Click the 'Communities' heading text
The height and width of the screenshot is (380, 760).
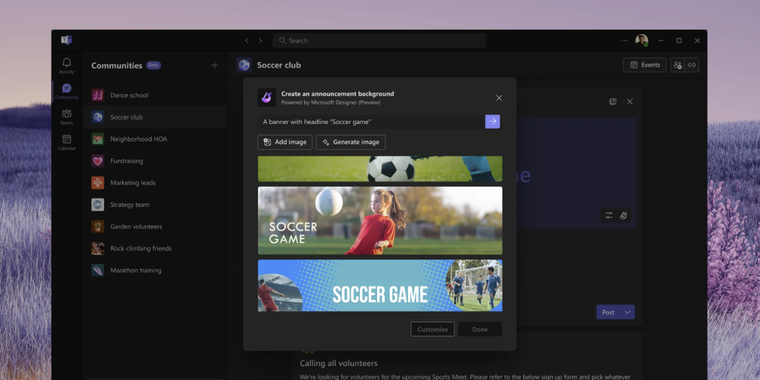[x=117, y=65]
